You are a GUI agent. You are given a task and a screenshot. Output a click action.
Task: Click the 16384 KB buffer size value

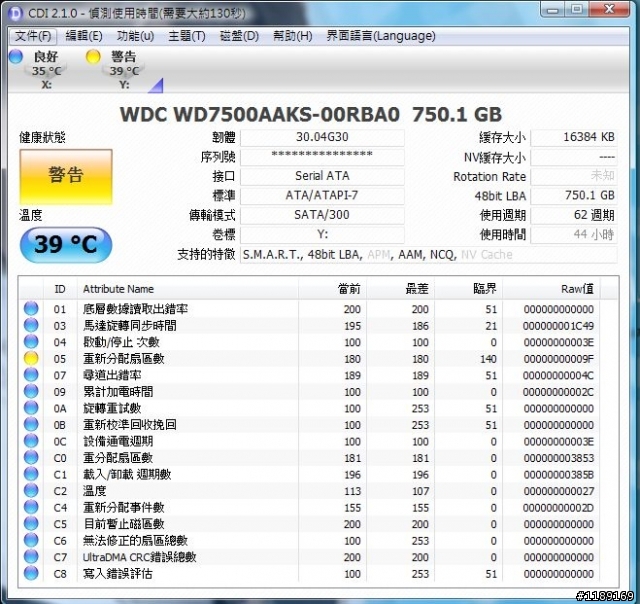573,138
